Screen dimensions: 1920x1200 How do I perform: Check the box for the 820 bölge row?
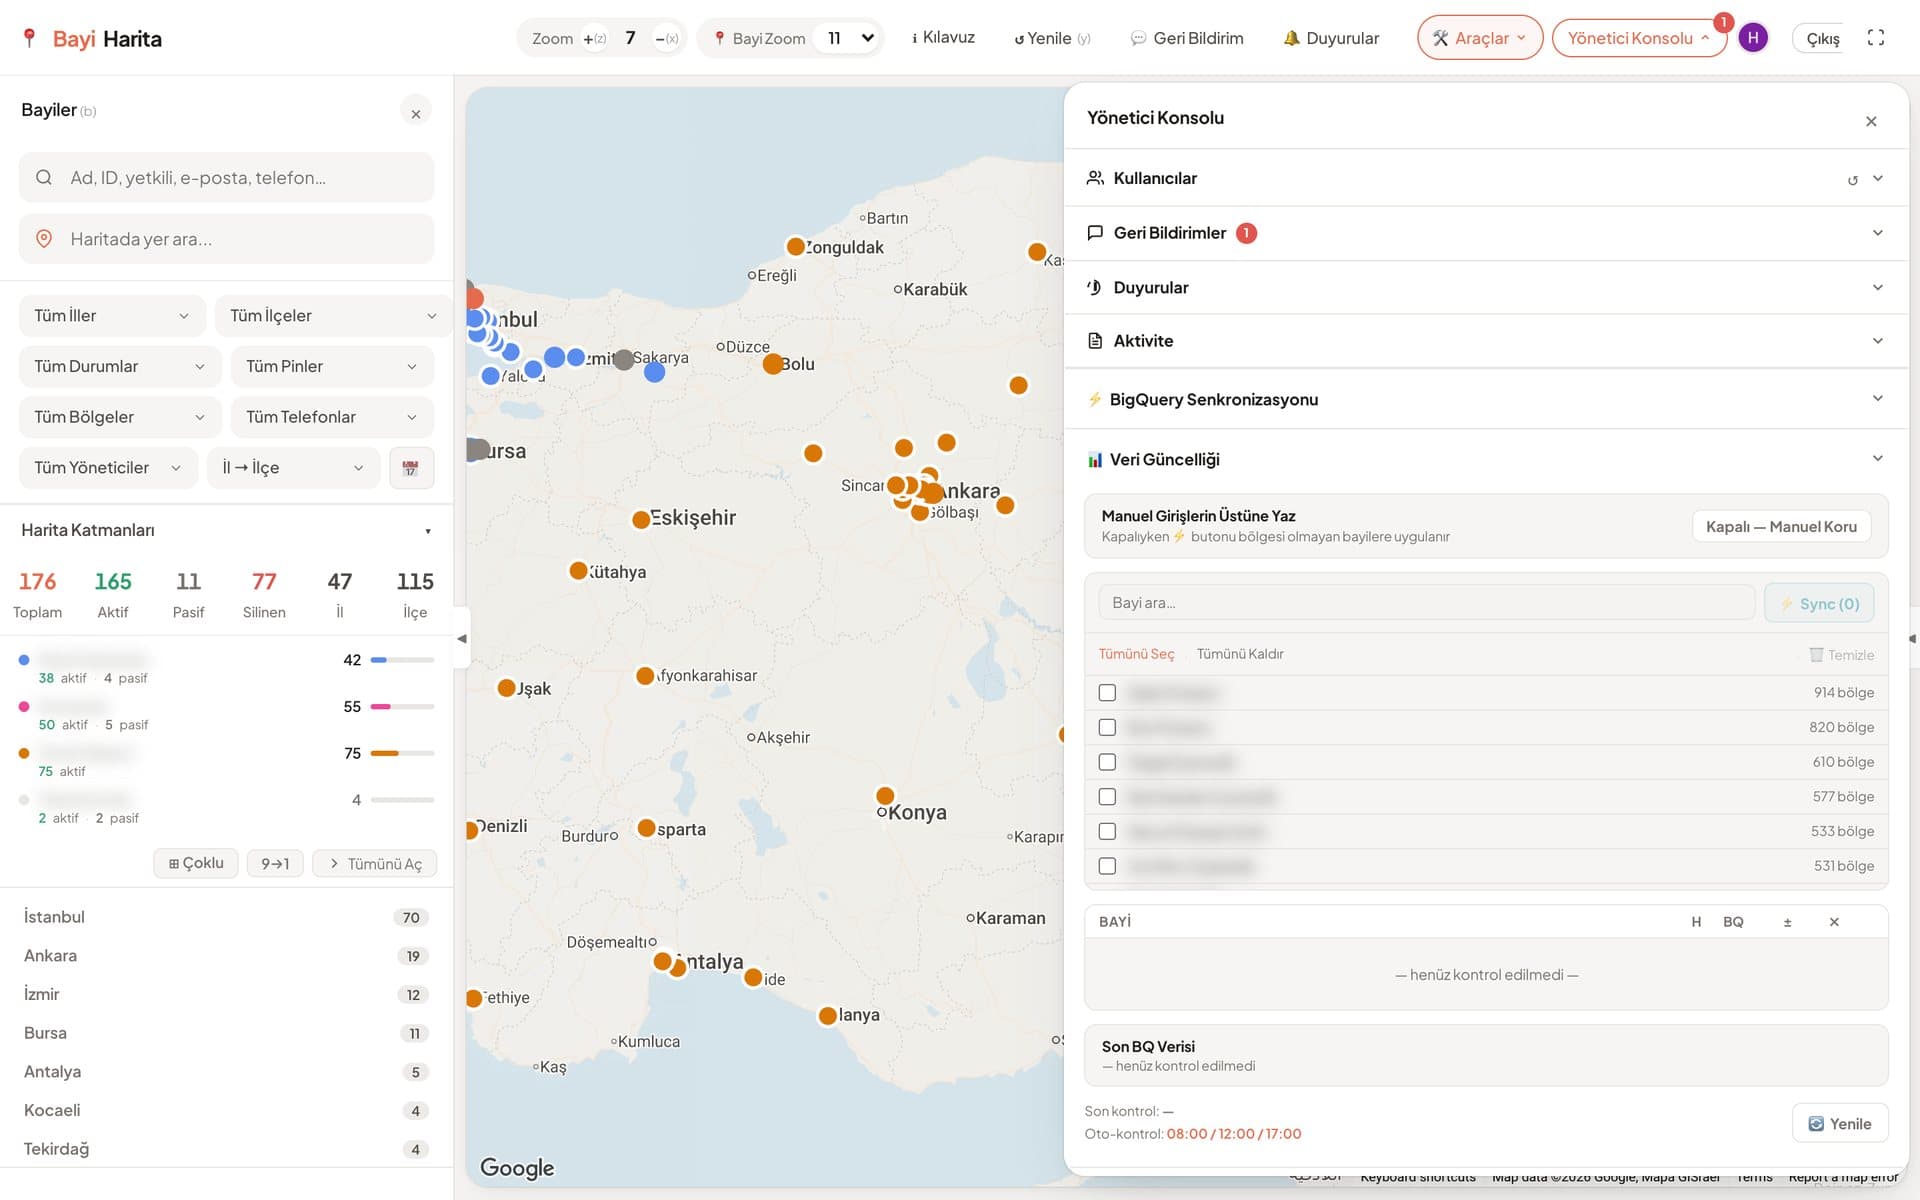pyautogui.click(x=1107, y=727)
